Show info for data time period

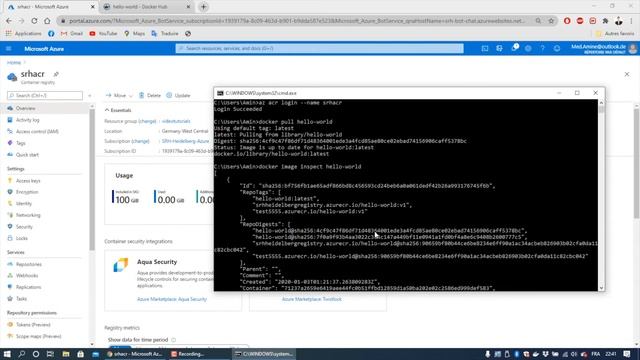click(x=173, y=340)
